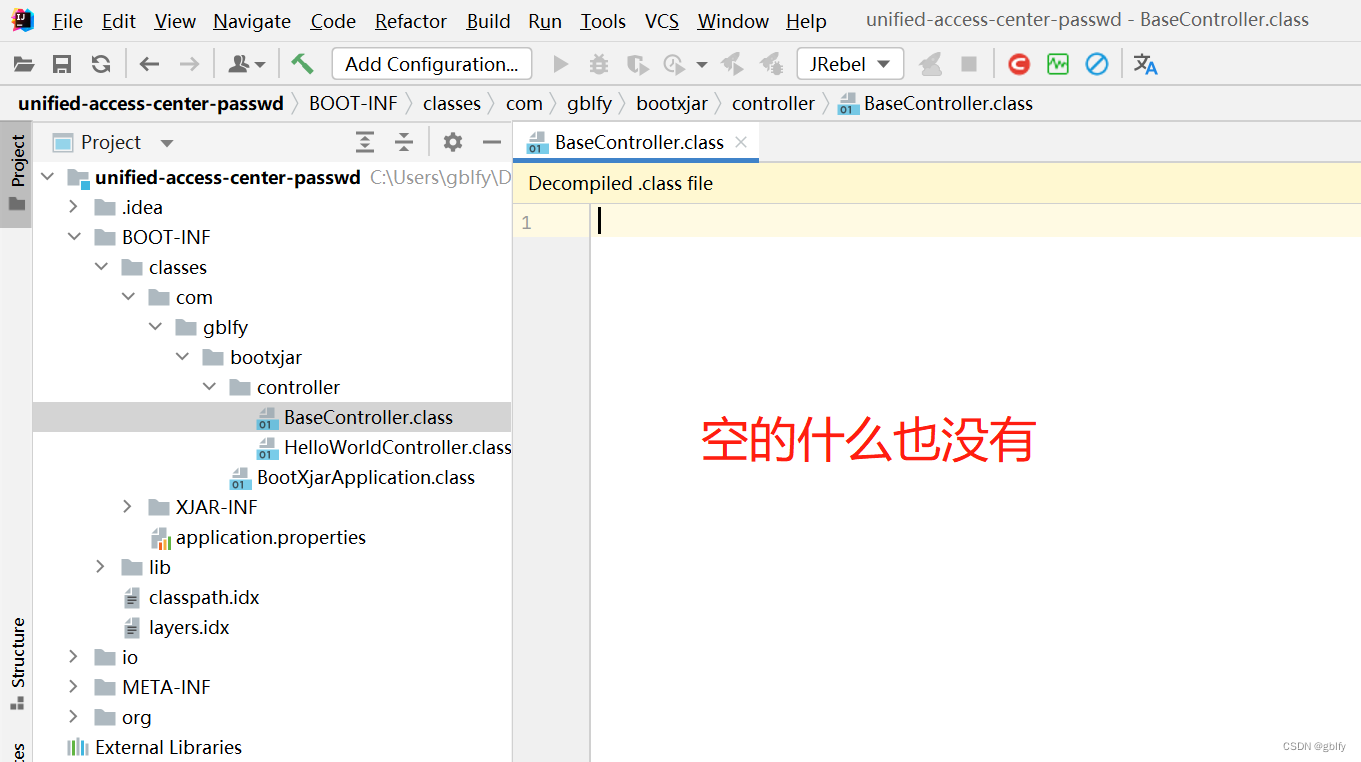
Task: Select classpath.idx file
Action: pos(204,597)
